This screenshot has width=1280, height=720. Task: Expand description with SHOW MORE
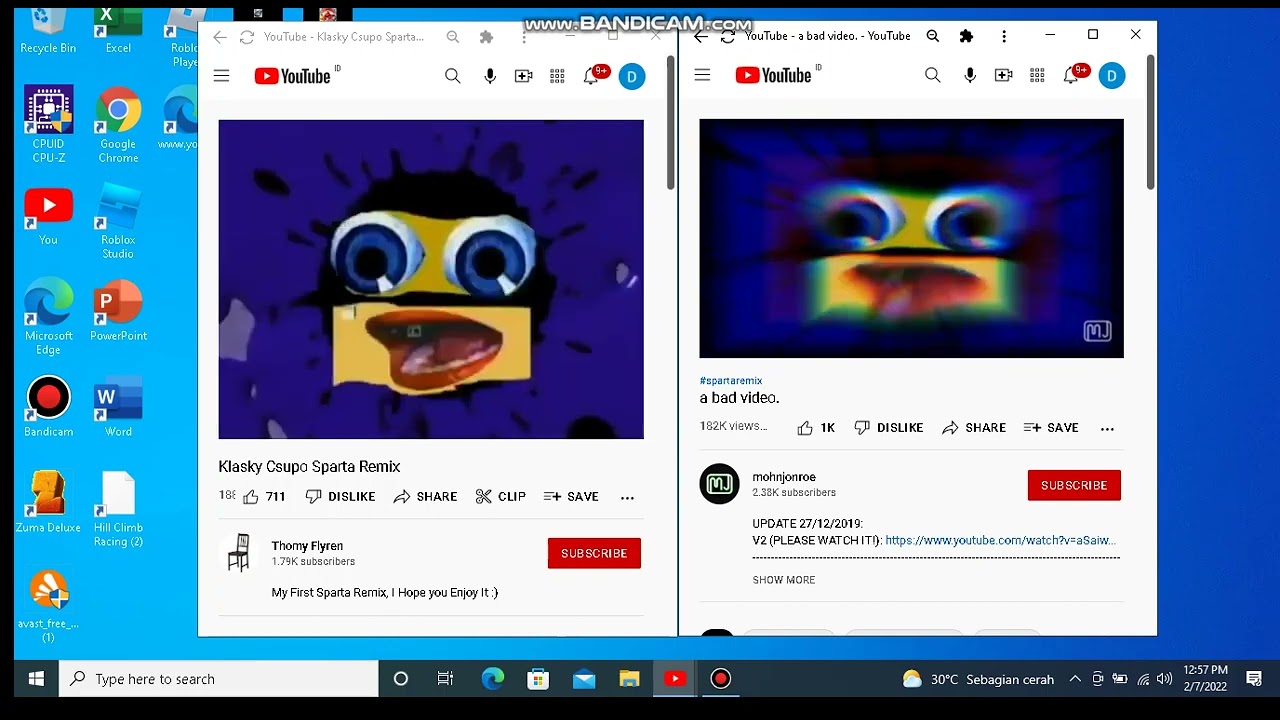(x=784, y=580)
